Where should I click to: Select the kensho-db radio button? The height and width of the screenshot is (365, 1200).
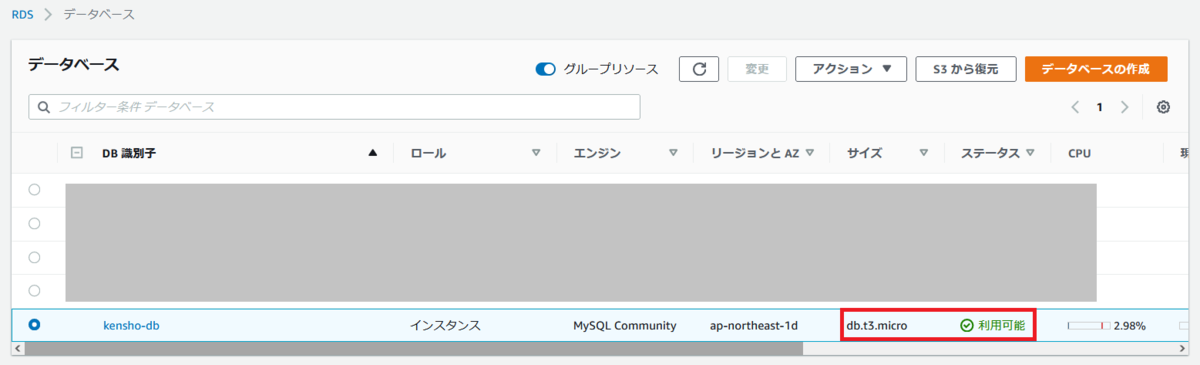pos(35,325)
